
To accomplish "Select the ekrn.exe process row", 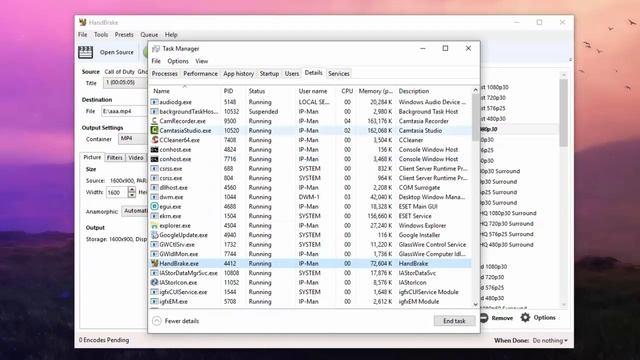I will coord(311,216).
